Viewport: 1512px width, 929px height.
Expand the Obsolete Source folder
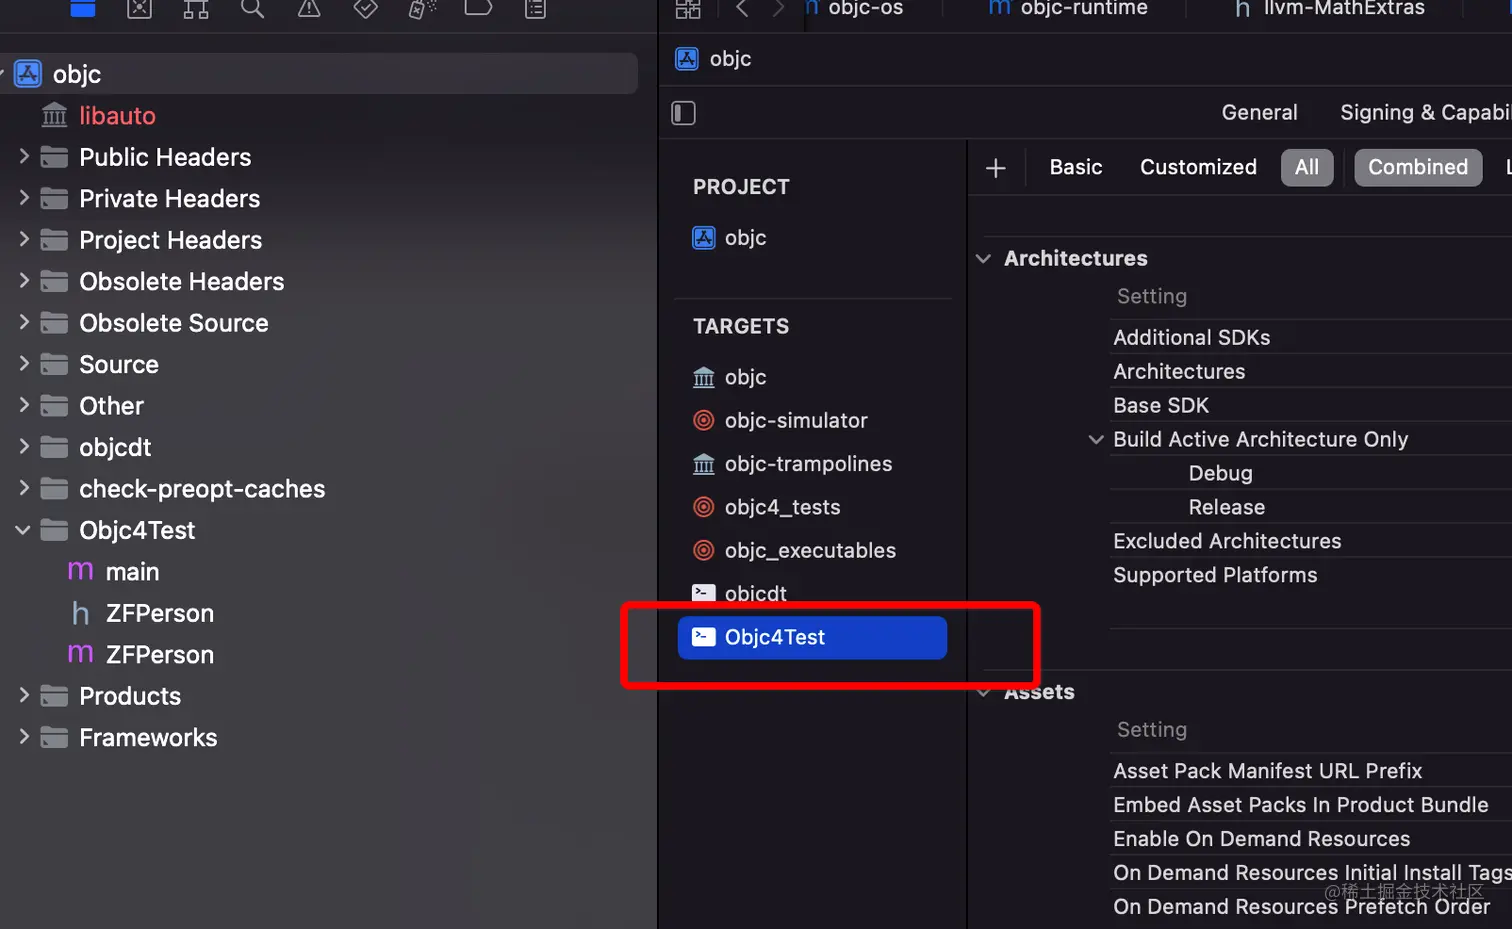tap(24, 323)
